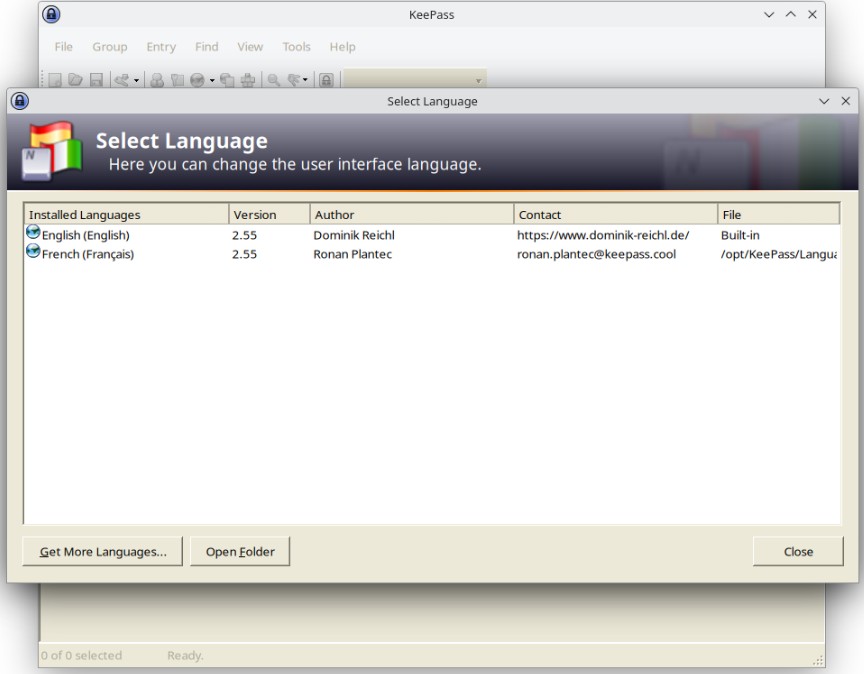Screen dimensions: 864x674
Task: Click the flags banner icon in Select Language header
Action: (52, 151)
